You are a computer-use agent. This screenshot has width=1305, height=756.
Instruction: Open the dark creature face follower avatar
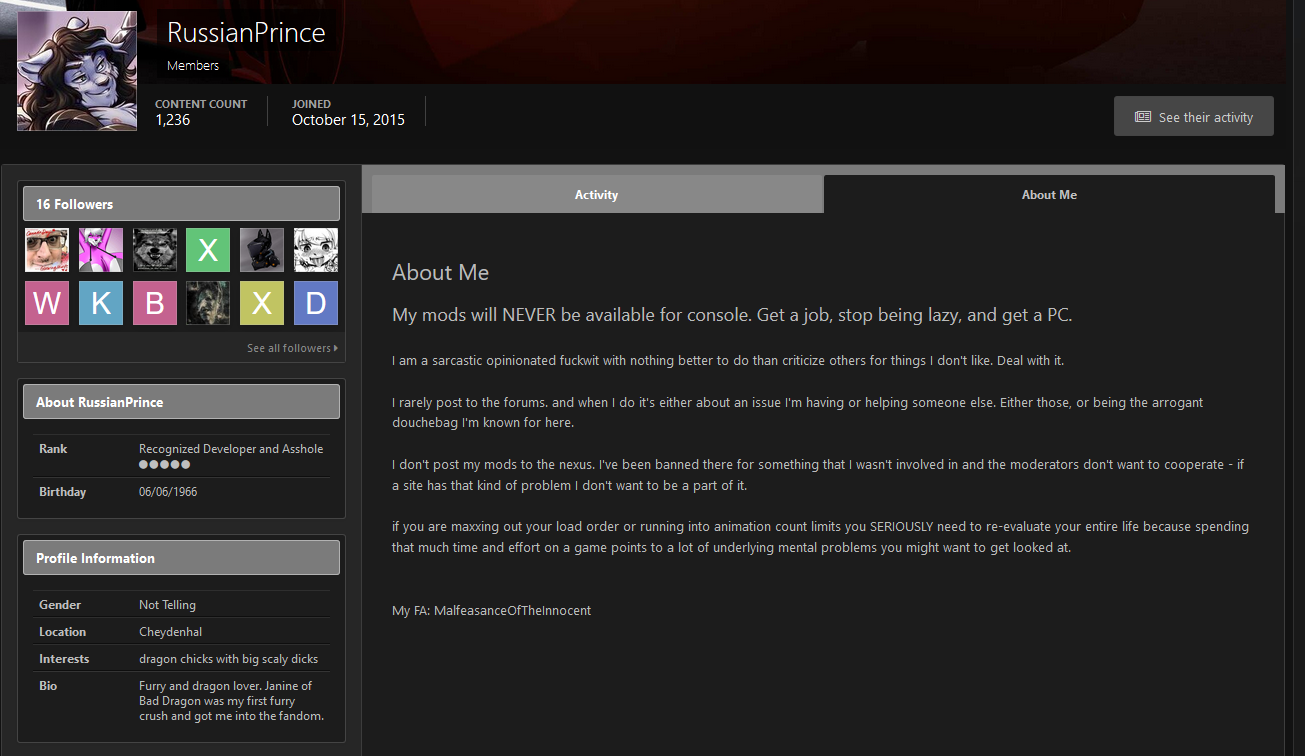208,303
